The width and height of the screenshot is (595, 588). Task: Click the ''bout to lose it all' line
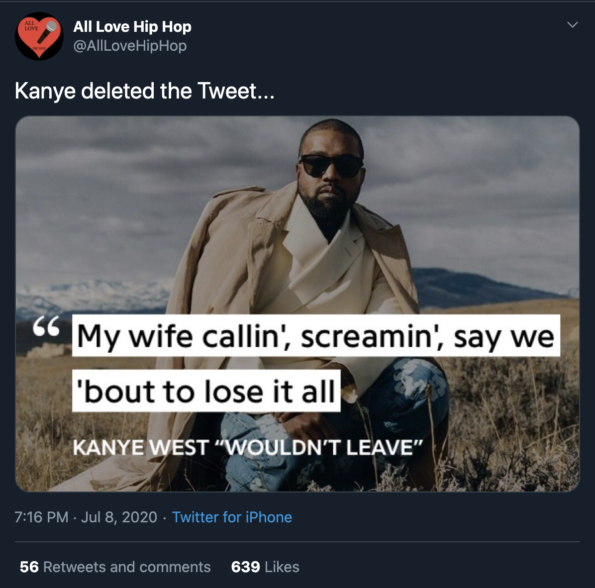tap(206, 391)
